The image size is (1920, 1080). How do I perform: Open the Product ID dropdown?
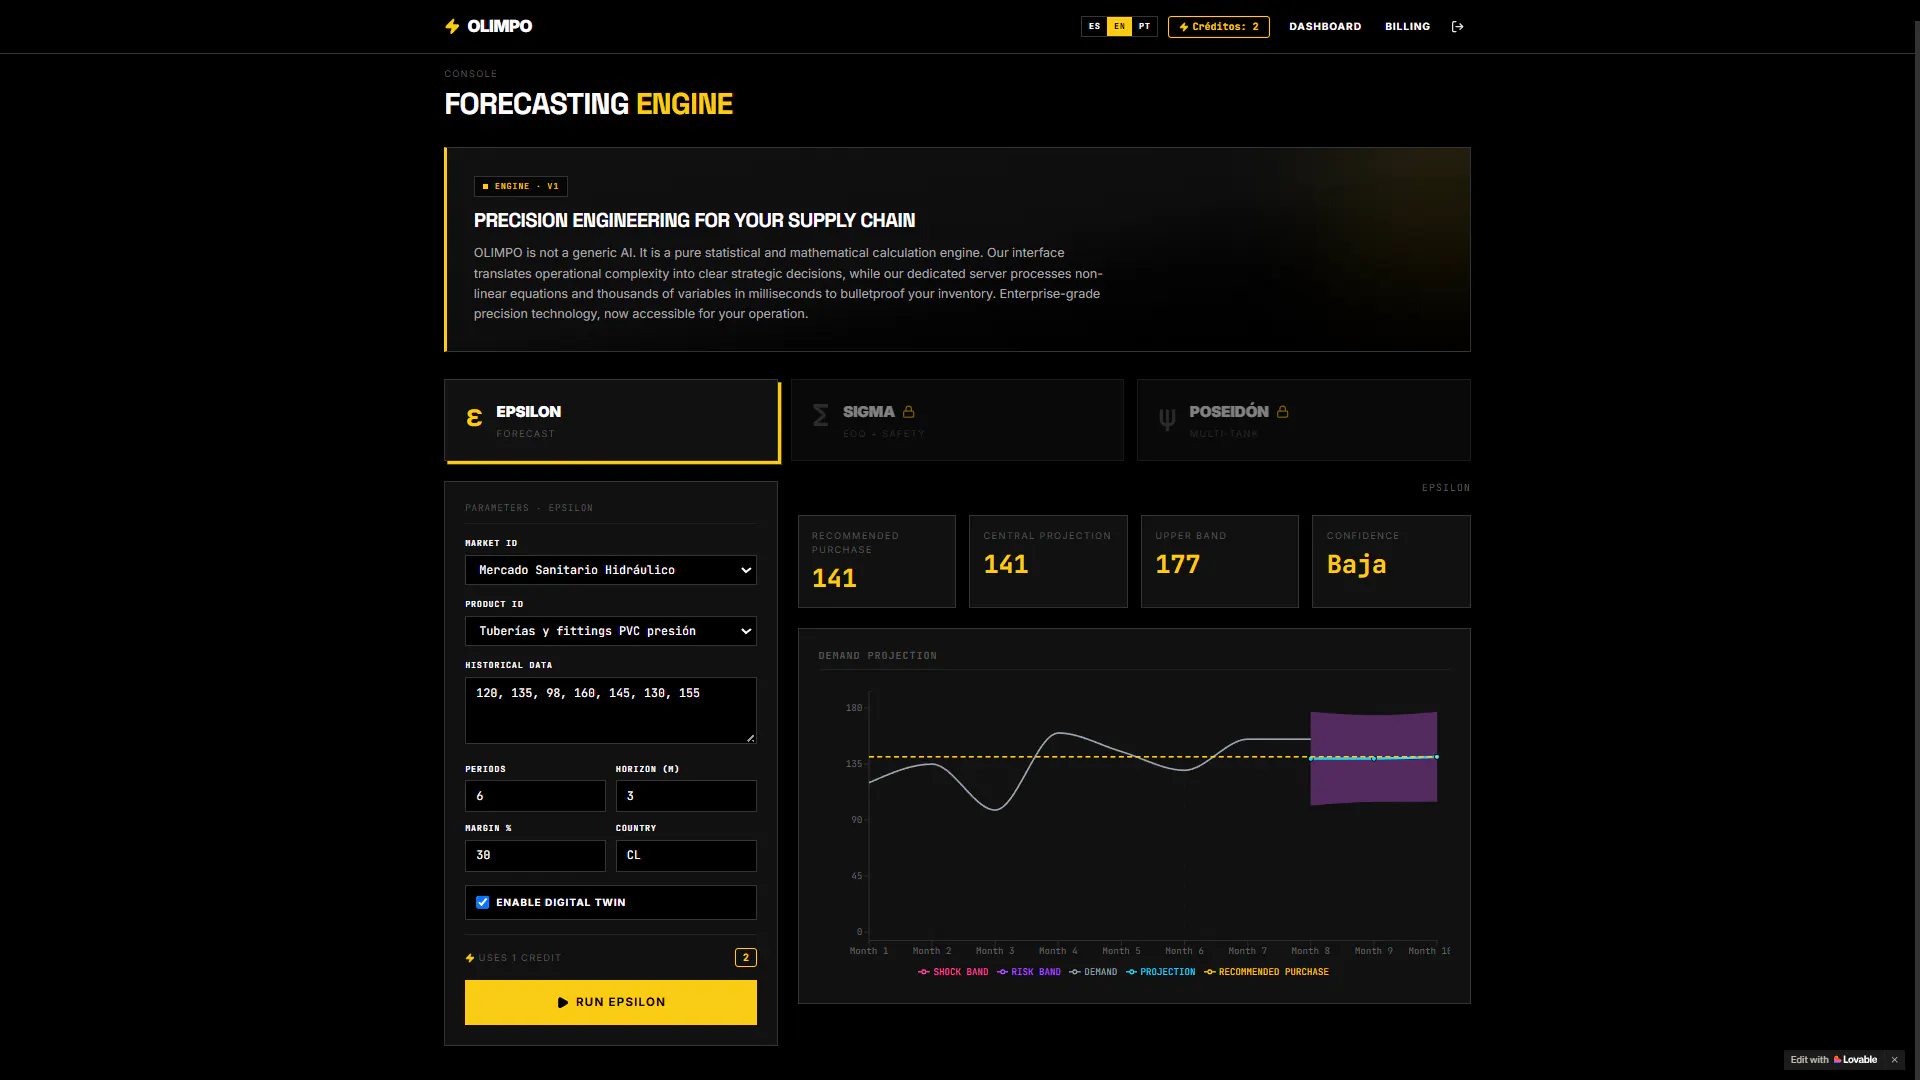611,631
